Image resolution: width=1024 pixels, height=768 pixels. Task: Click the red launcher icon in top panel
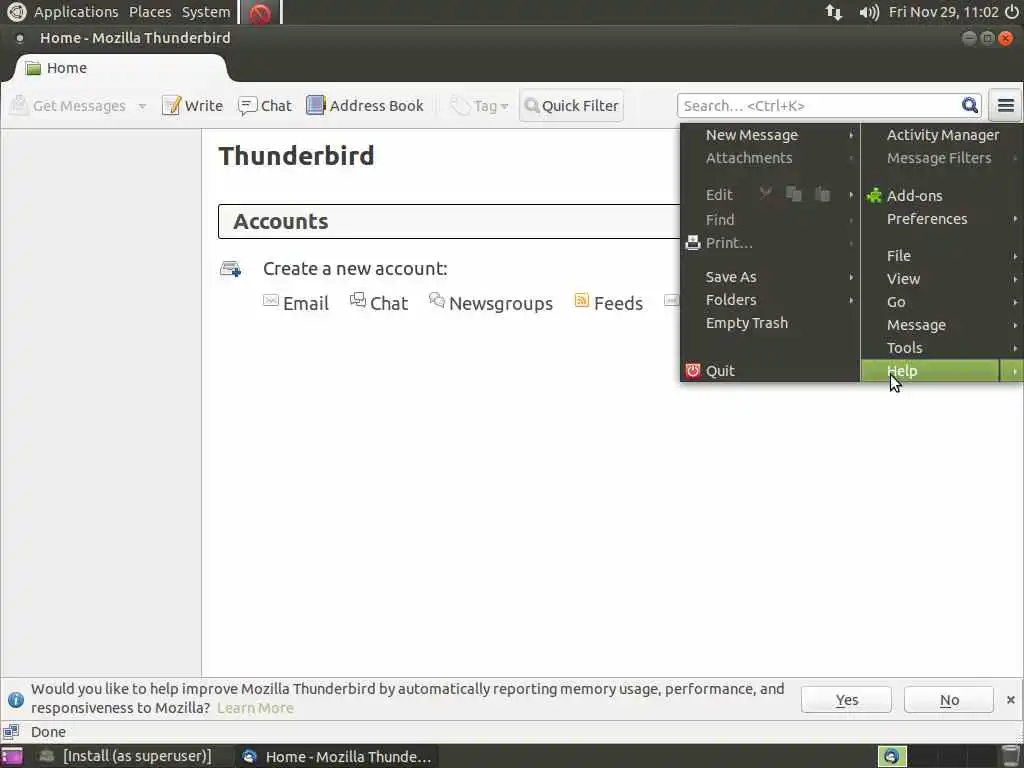260,12
